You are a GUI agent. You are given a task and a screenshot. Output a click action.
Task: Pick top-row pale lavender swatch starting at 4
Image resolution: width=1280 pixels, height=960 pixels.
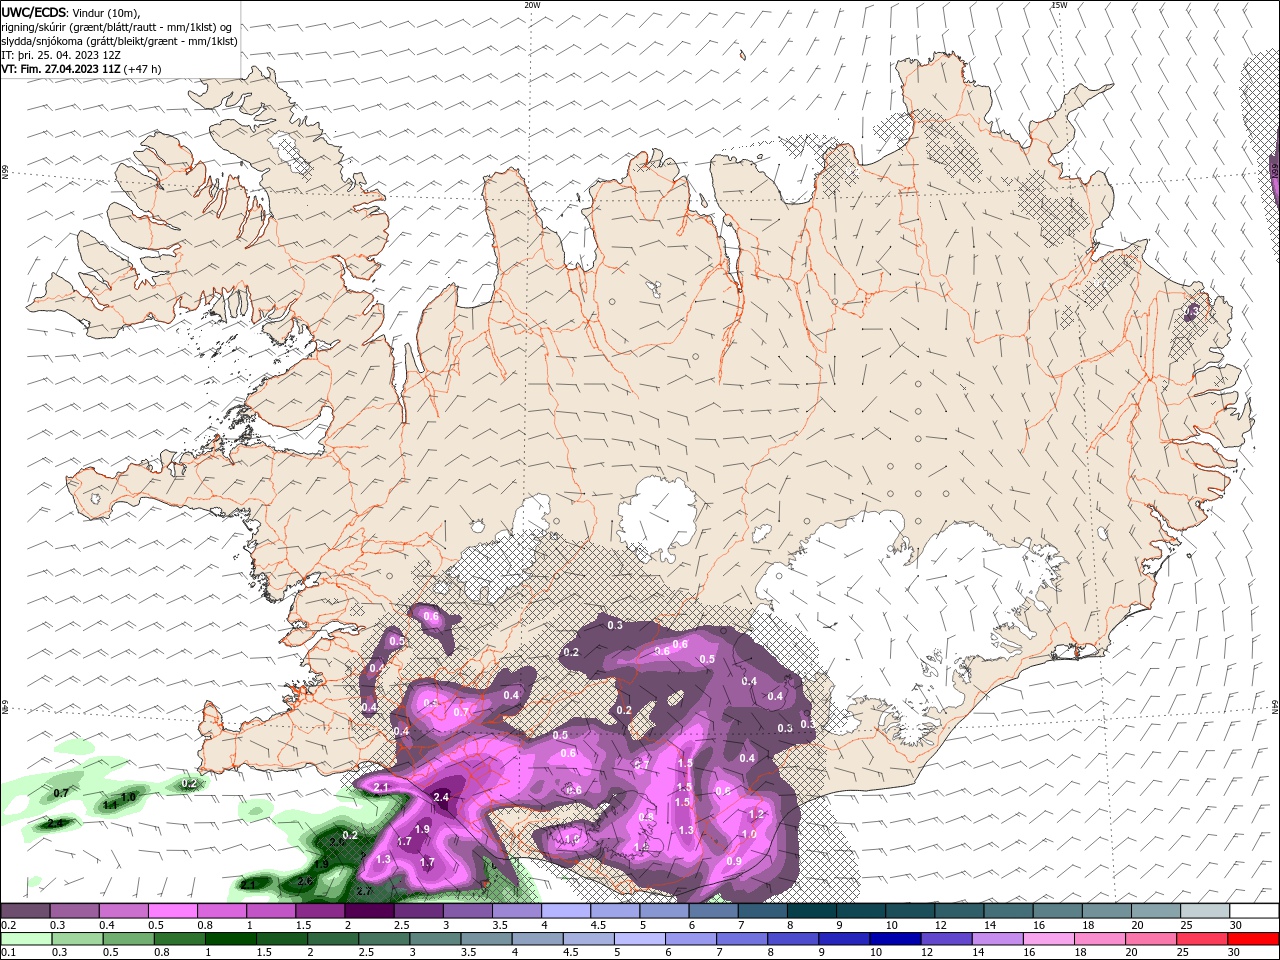(x=566, y=911)
